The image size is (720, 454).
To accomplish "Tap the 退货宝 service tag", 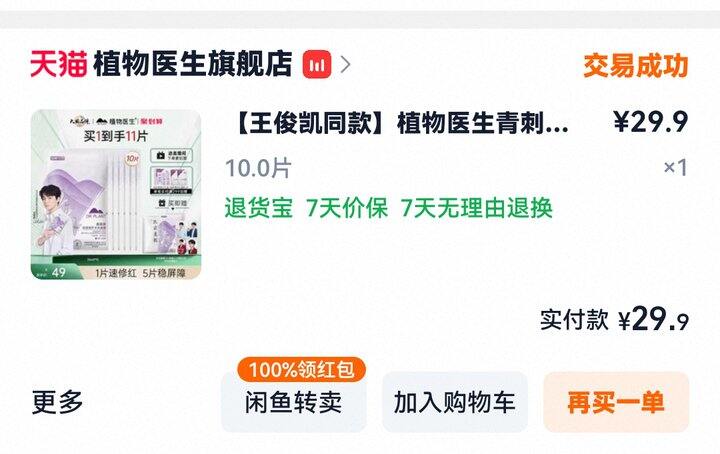I will click(x=259, y=208).
